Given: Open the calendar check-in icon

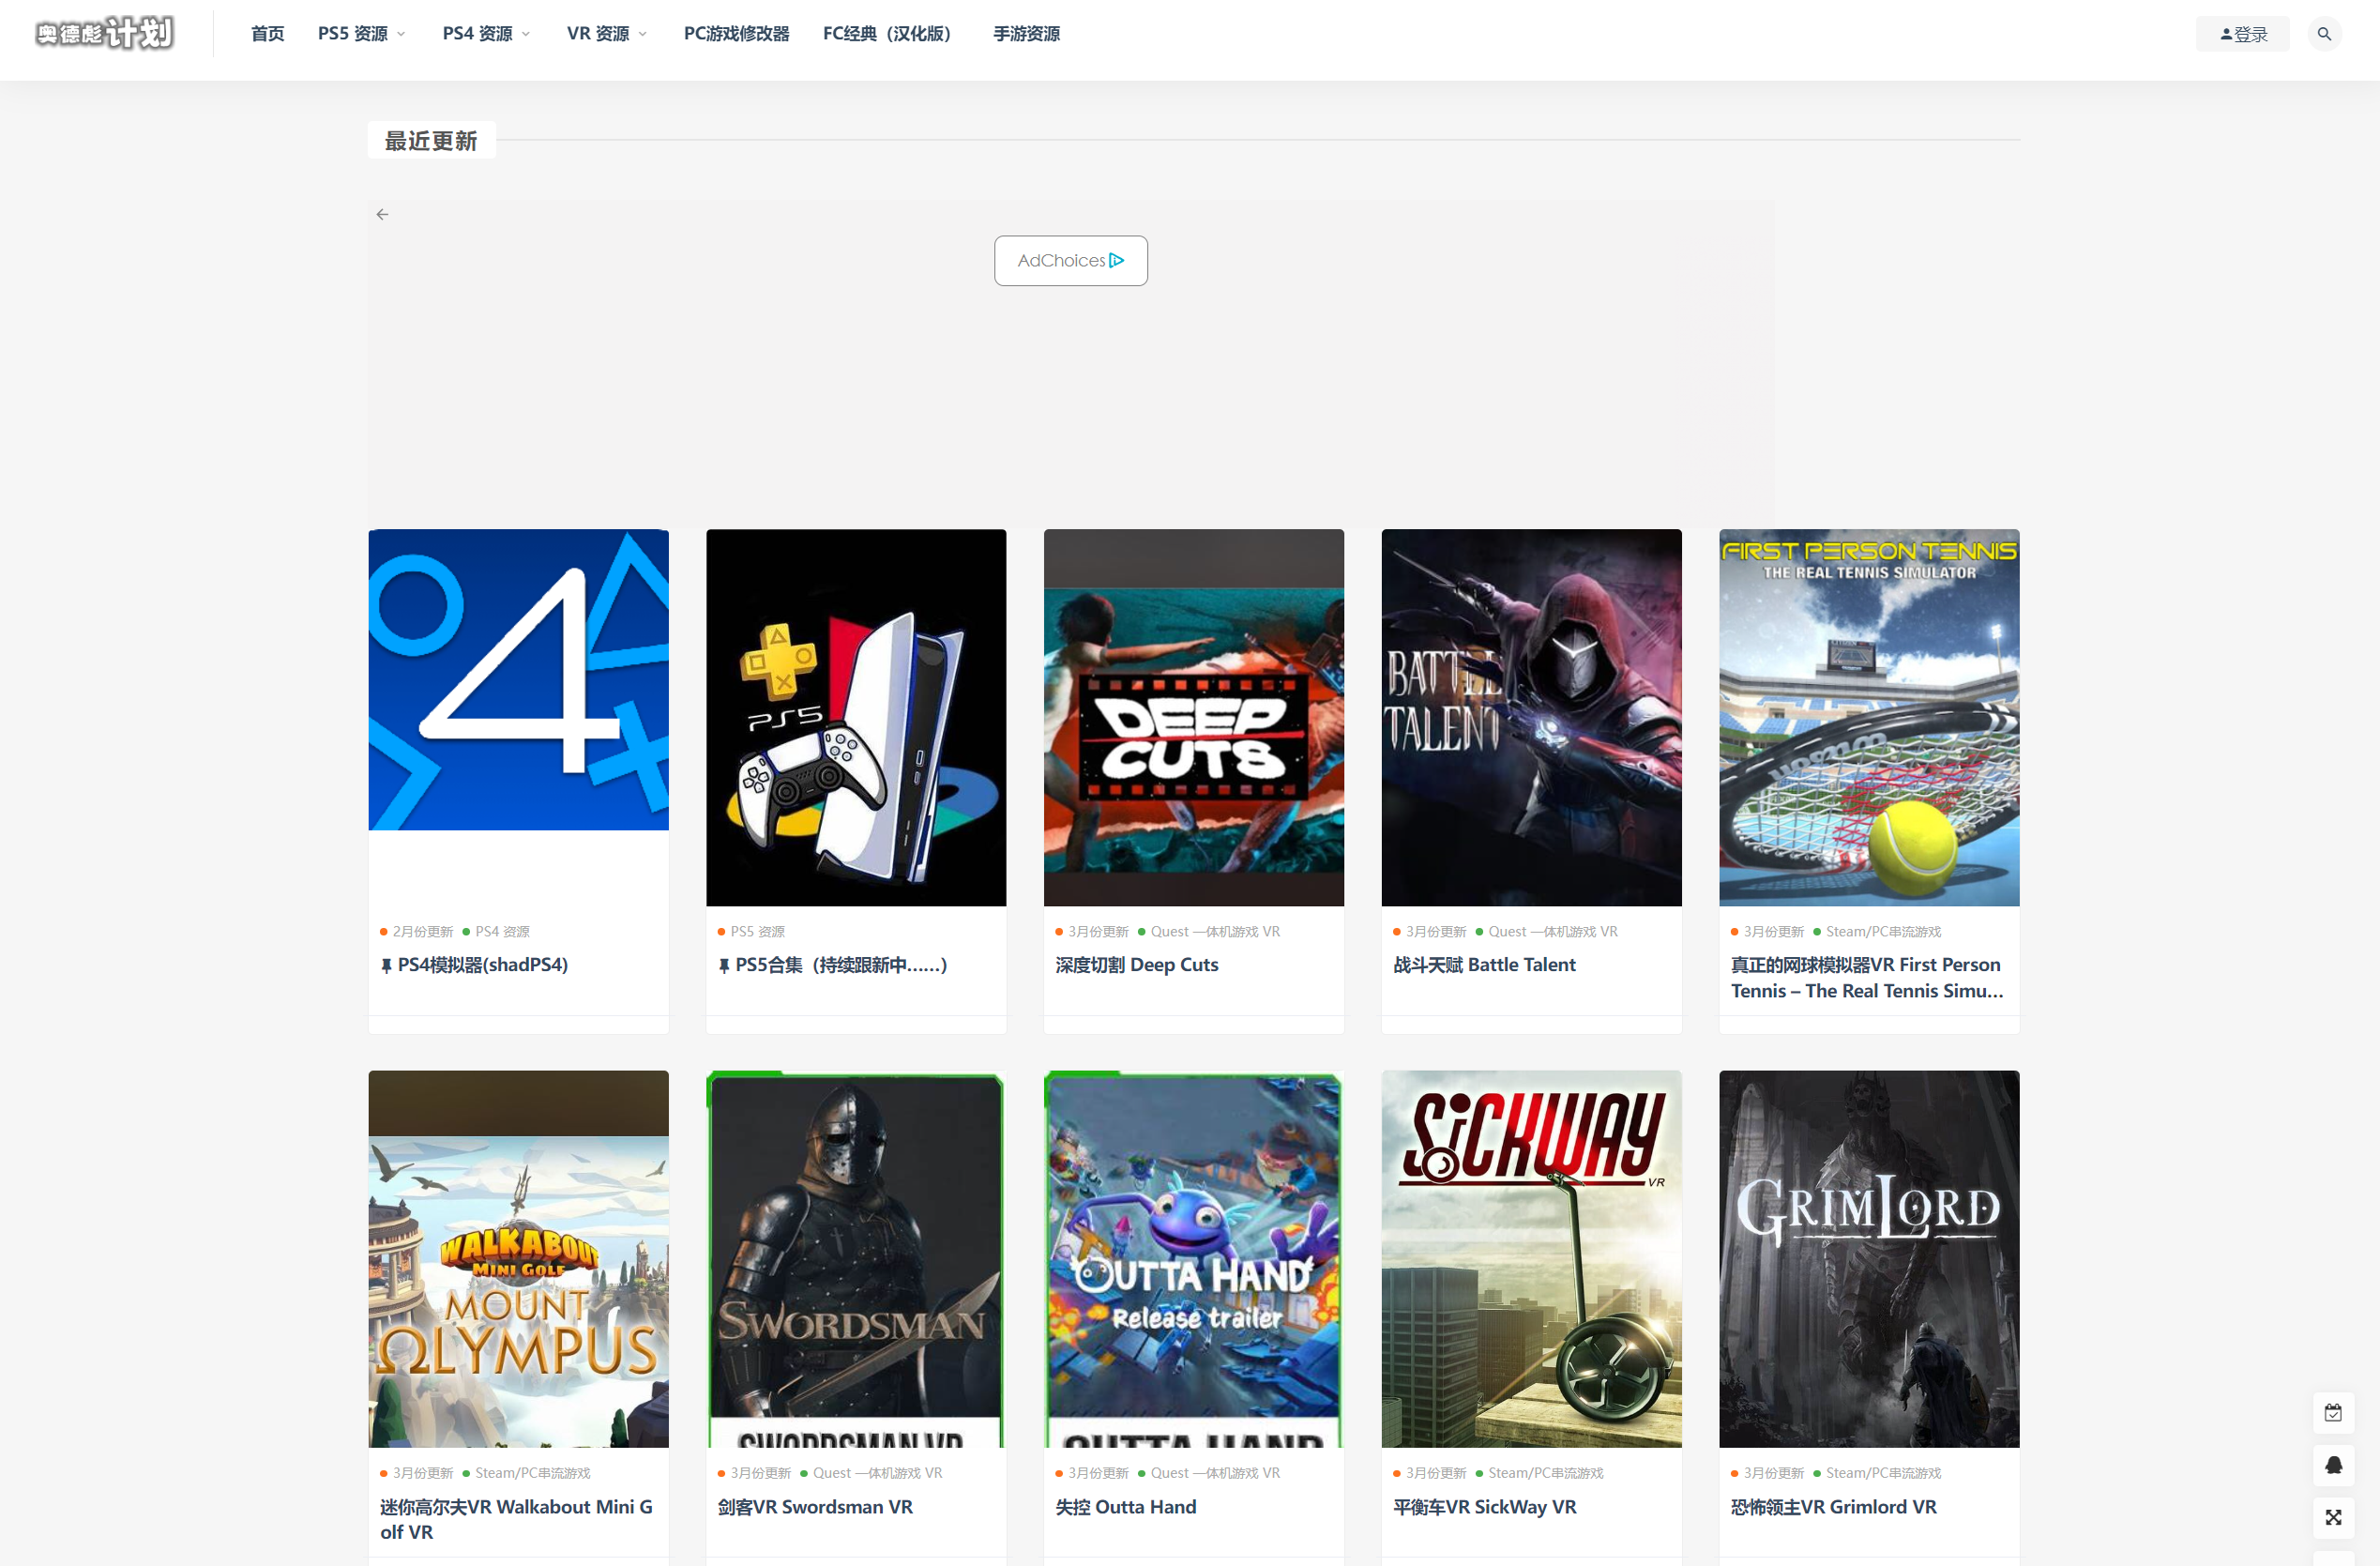Looking at the screenshot, I should 2332,1412.
